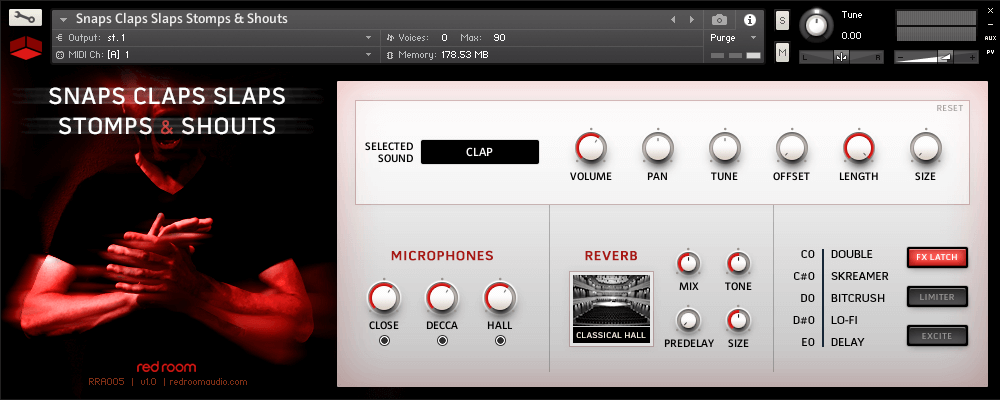Select the SKREAMER effect on C#0

860,276
